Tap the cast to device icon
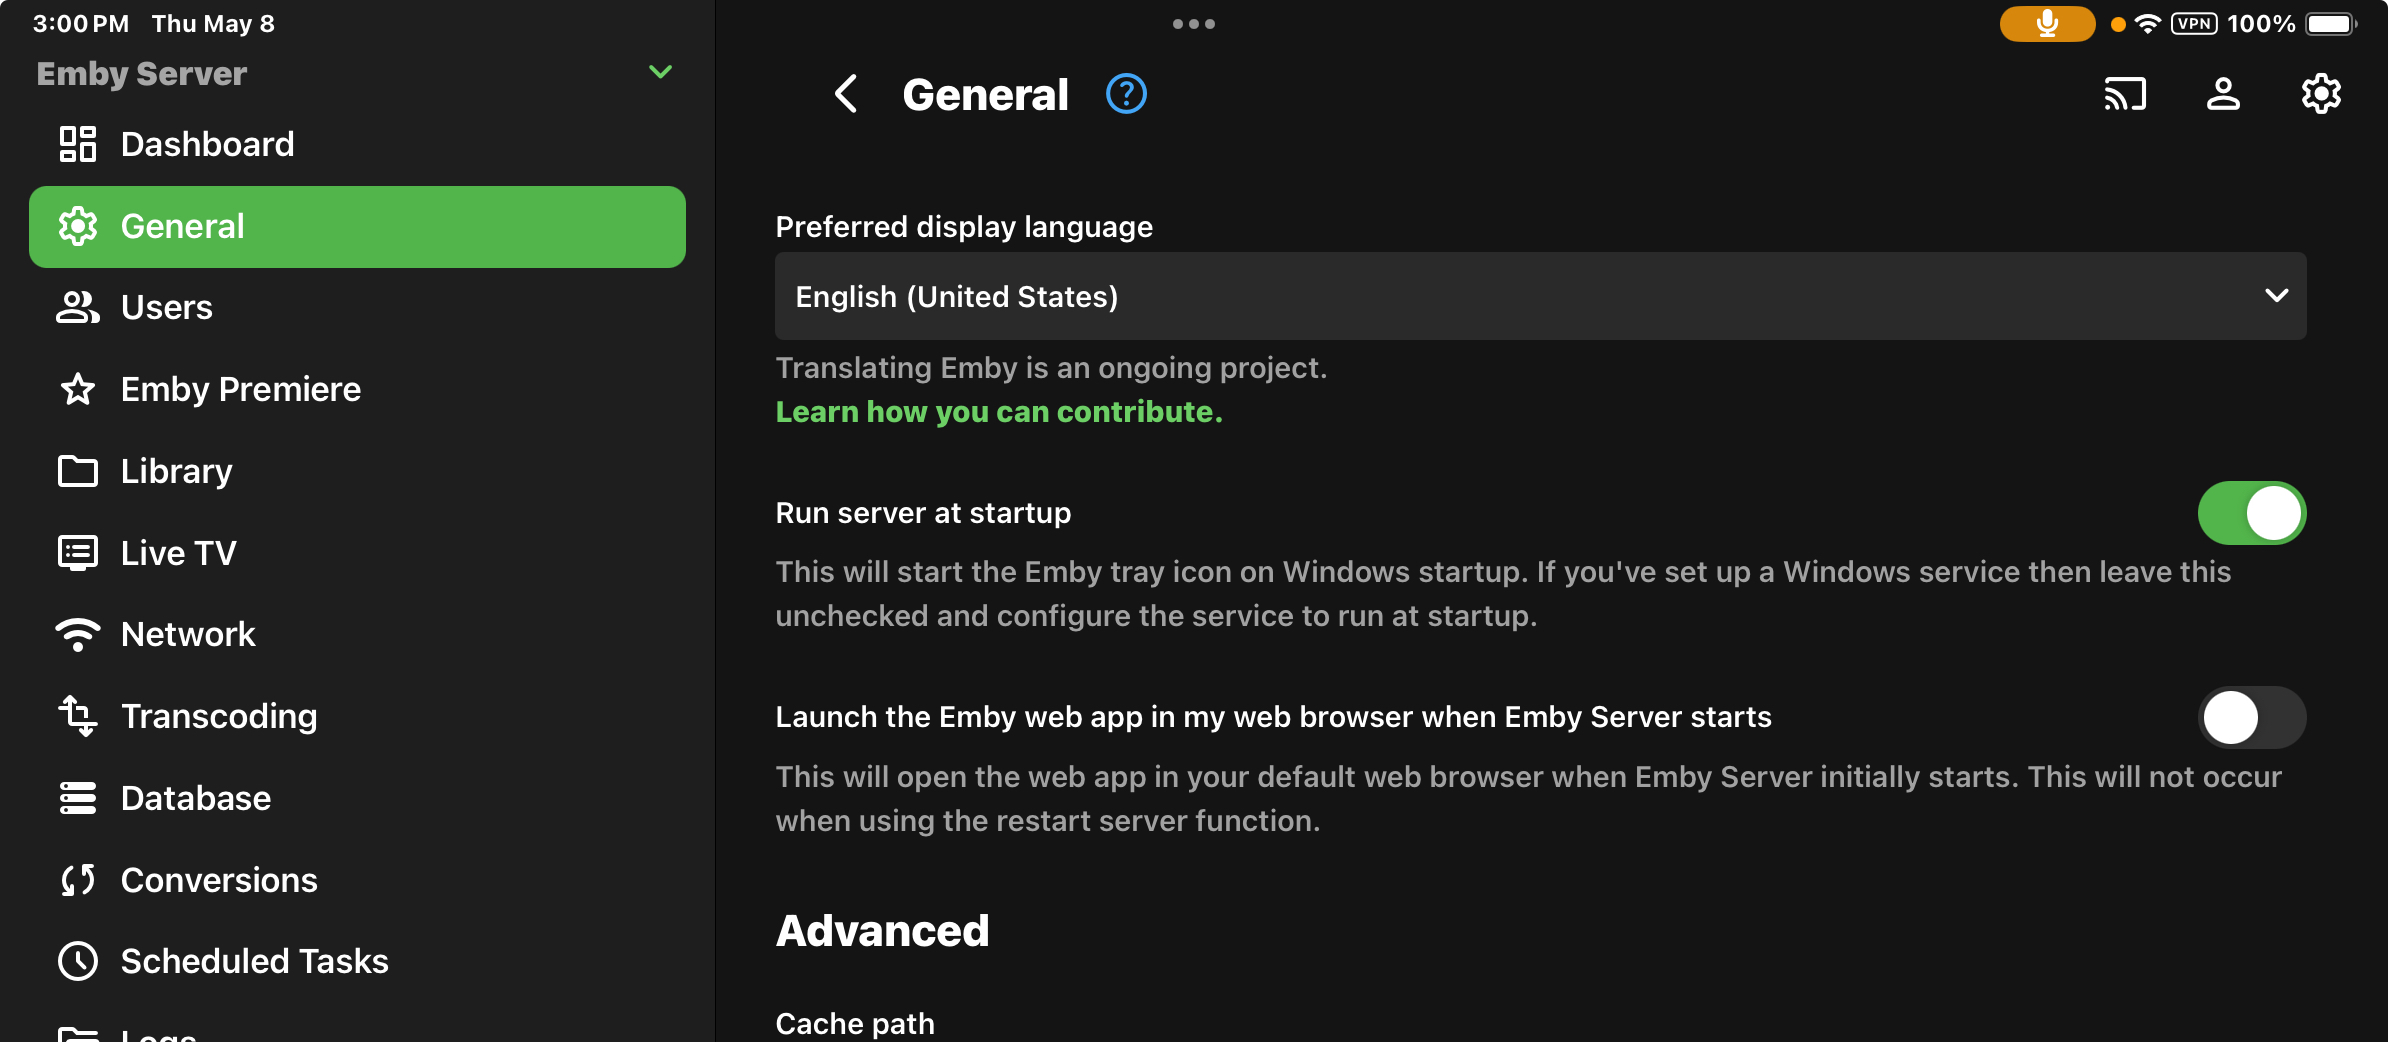Image resolution: width=2388 pixels, height=1042 pixels. pos(2125,95)
